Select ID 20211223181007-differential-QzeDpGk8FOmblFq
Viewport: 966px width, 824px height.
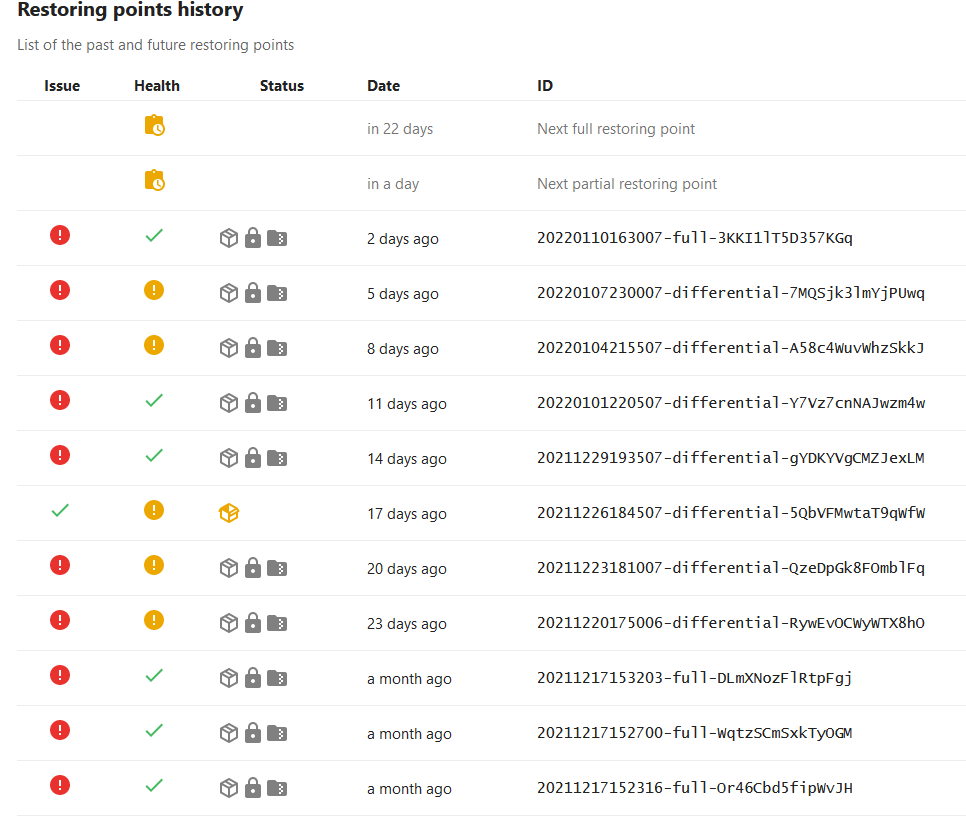click(x=731, y=568)
